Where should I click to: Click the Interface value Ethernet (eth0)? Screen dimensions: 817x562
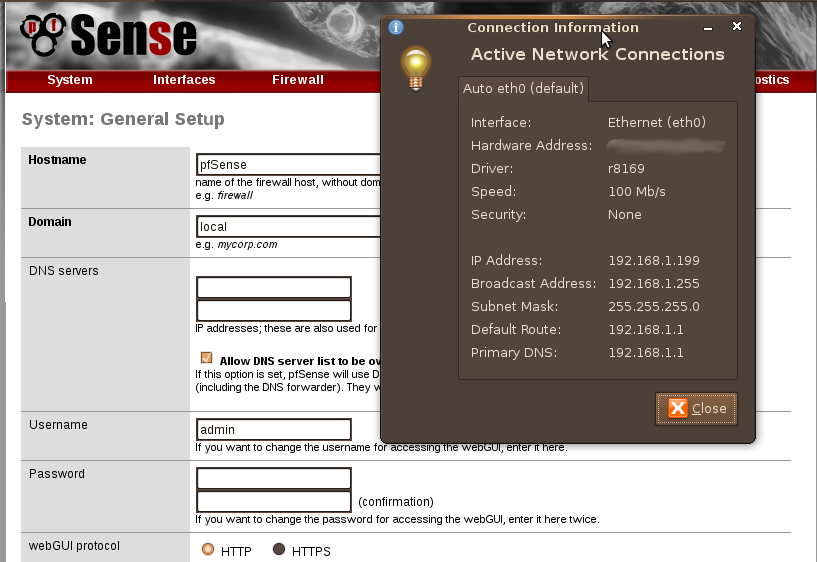(657, 122)
